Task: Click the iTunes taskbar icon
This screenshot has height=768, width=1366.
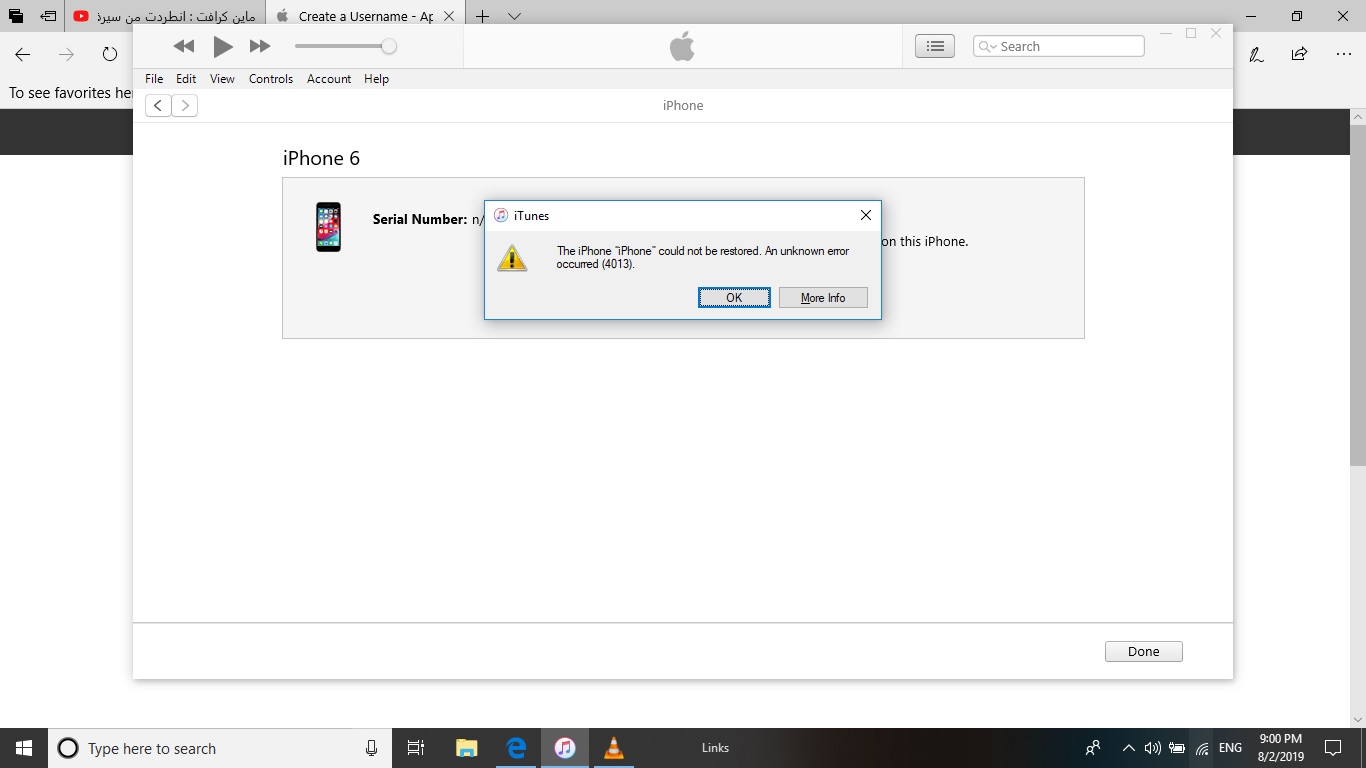Action: coord(565,748)
